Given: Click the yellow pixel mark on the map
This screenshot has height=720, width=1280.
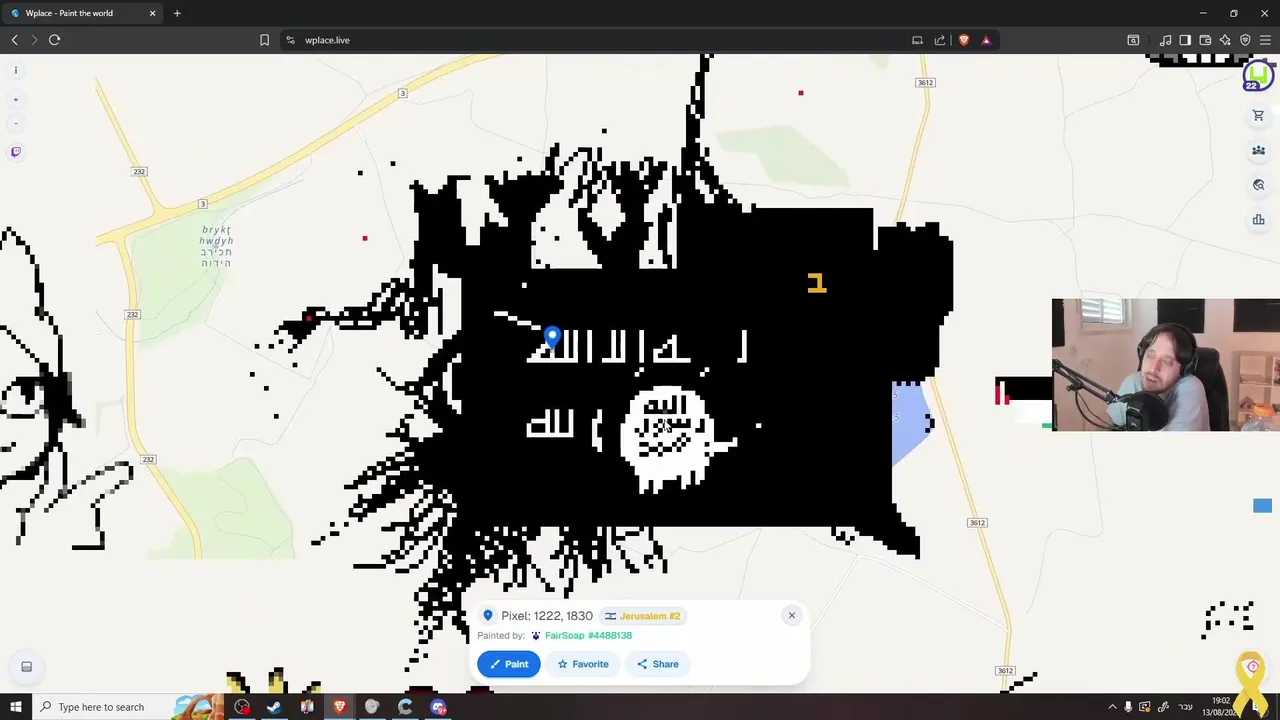Looking at the screenshot, I should (x=817, y=284).
